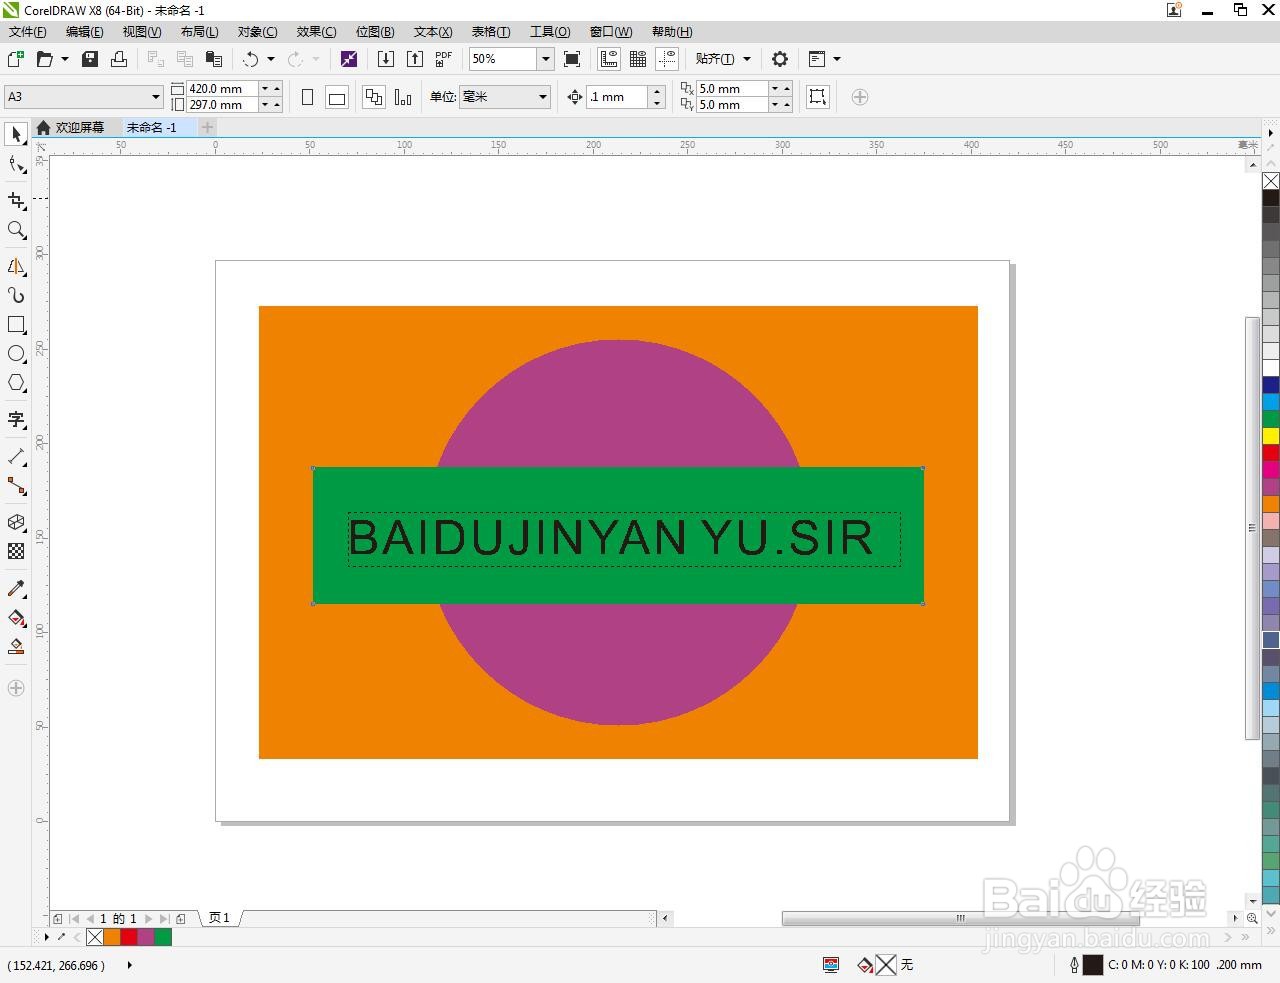This screenshot has height=983, width=1280.
Task: Select the Transparency checkerboard tool
Action: [16, 551]
